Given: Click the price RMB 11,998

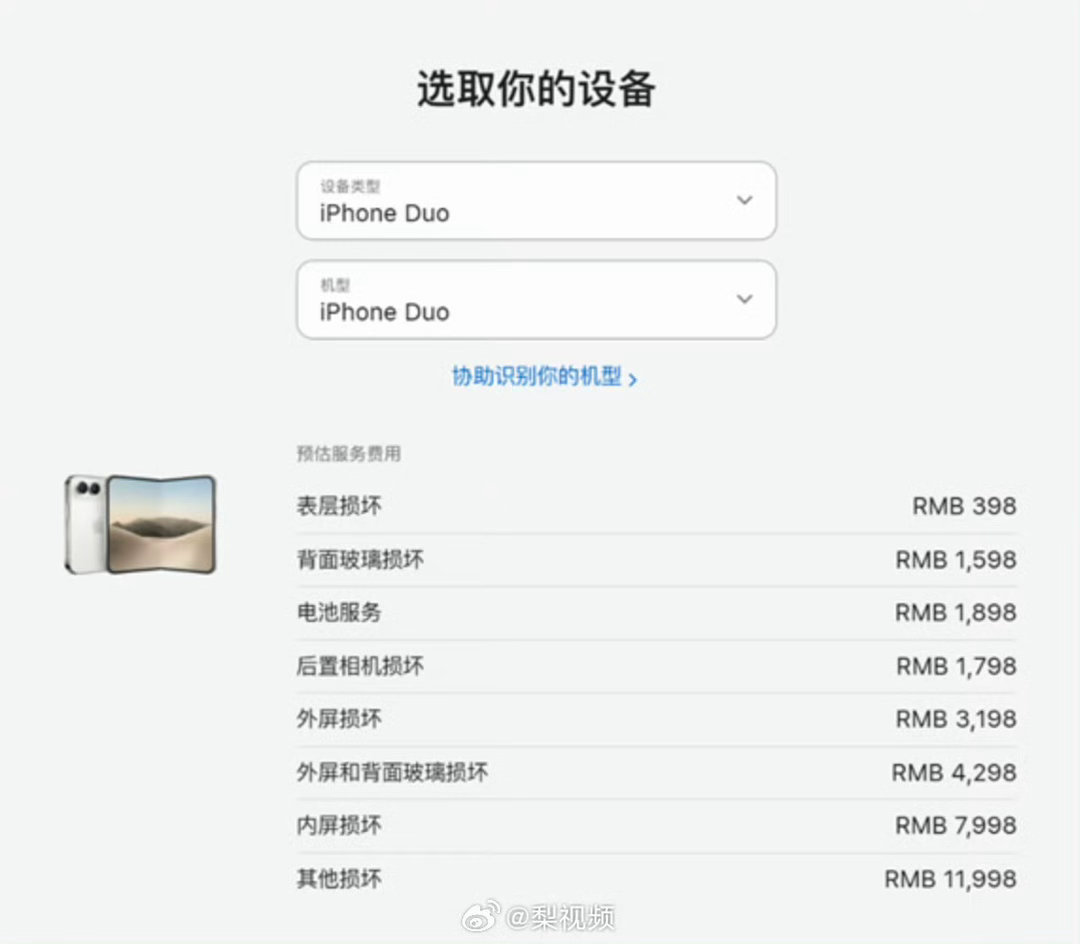Looking at the screenshot, I should pyautogui.click(x=951, y=879).
